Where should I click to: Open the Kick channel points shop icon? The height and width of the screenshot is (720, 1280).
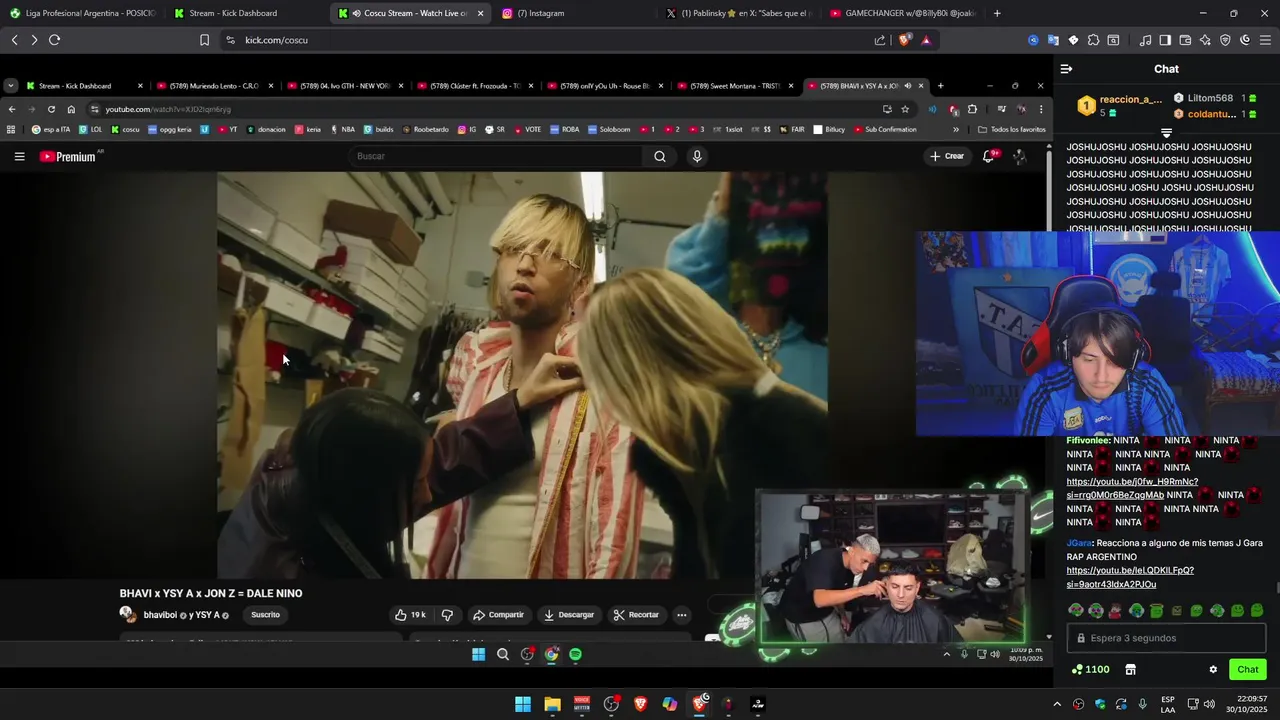click(1131, 670)
